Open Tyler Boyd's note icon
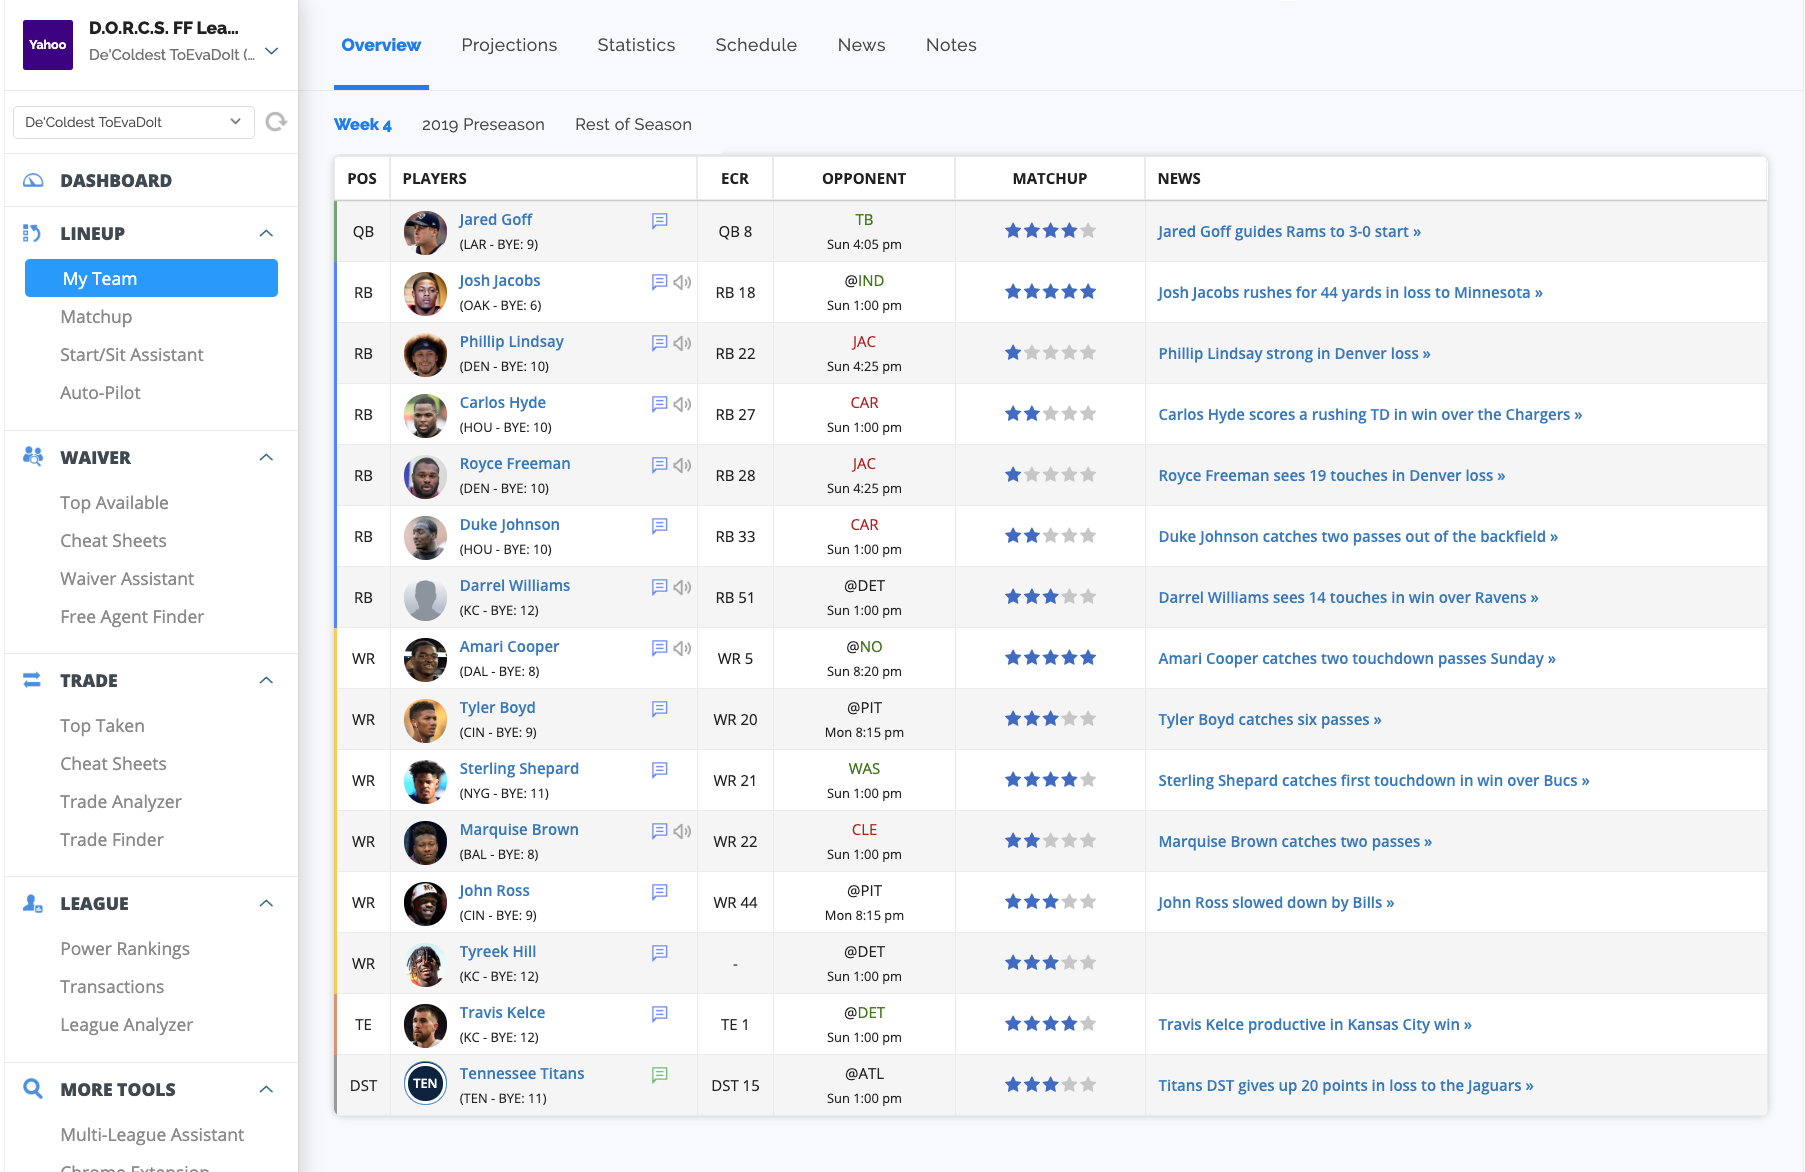The width and height of the screenshot is (1805, 1172). pos(660,709)
